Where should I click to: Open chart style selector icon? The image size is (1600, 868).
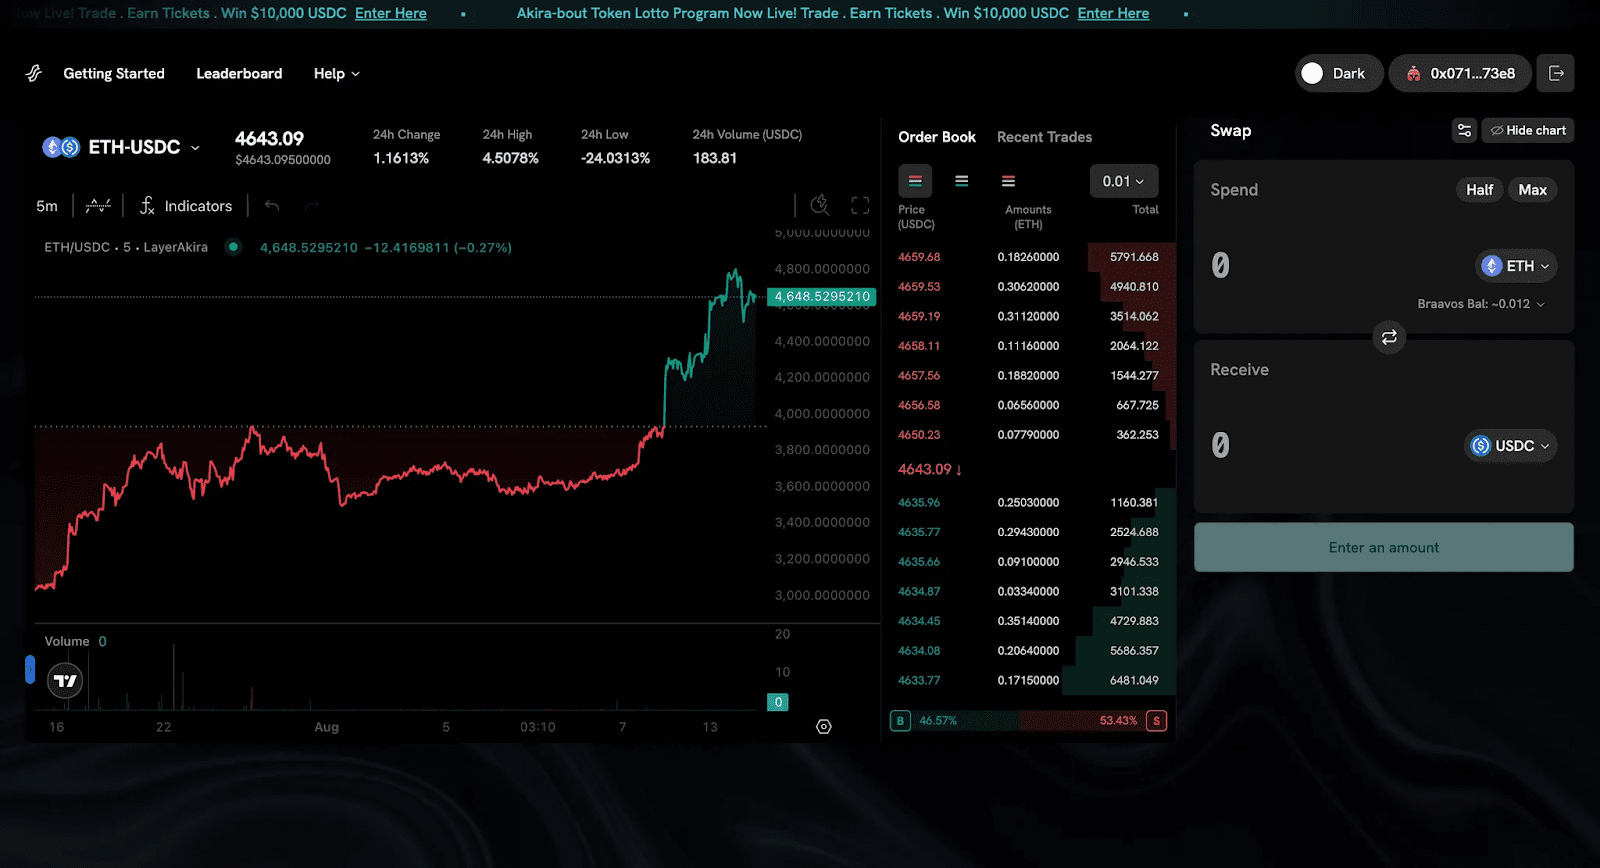pos(98,206)
